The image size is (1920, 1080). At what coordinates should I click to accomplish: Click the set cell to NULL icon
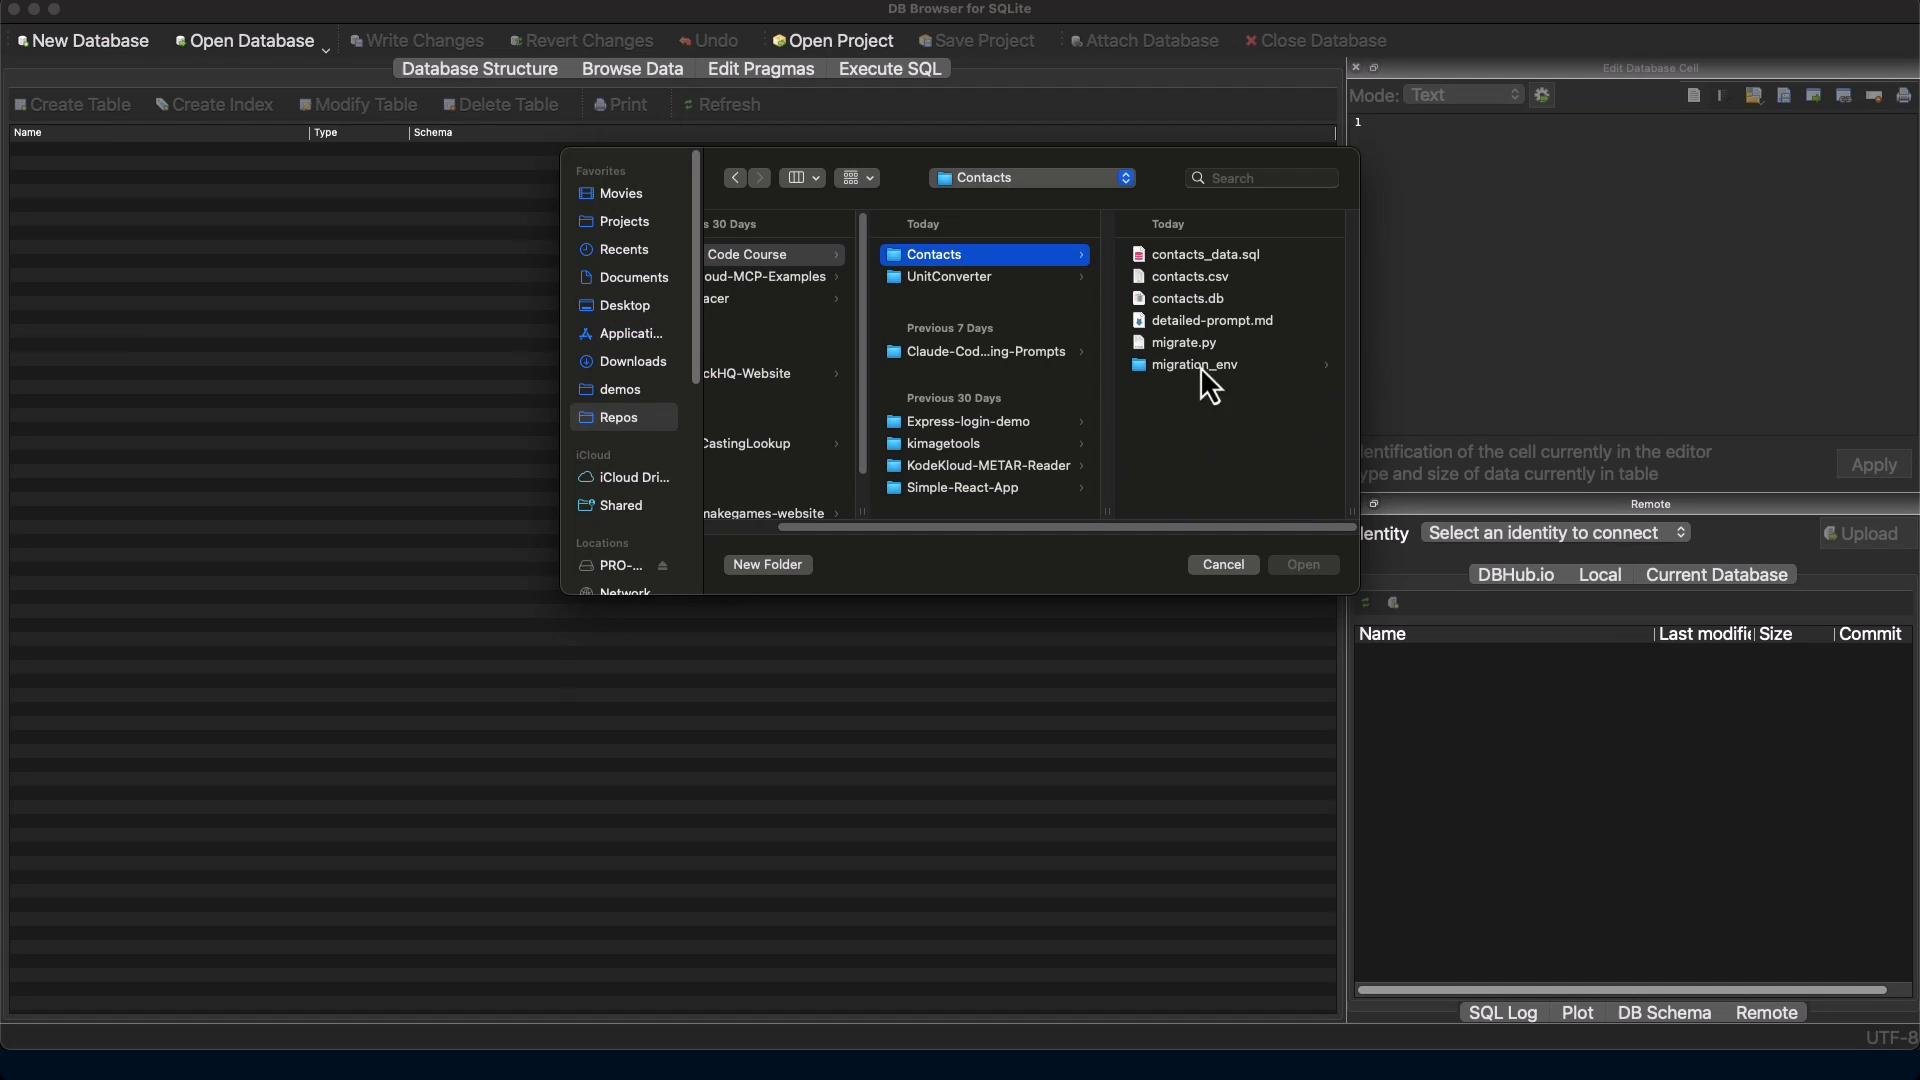click(1873, 95)
